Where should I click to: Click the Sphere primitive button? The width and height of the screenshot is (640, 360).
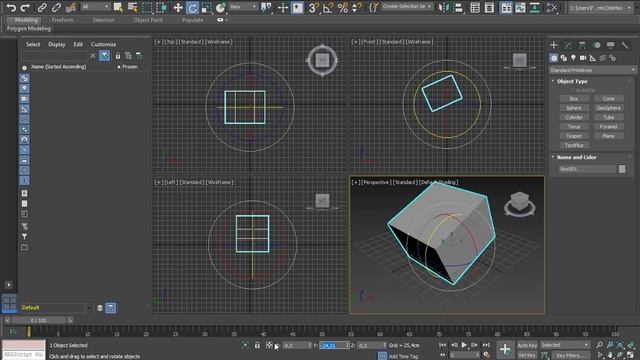(574, 108)
